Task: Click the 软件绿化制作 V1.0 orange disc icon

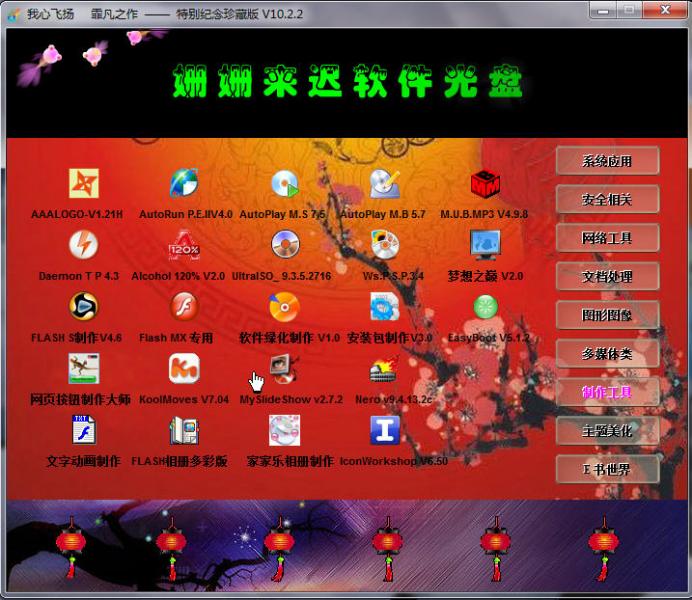Action: (285, 307)
